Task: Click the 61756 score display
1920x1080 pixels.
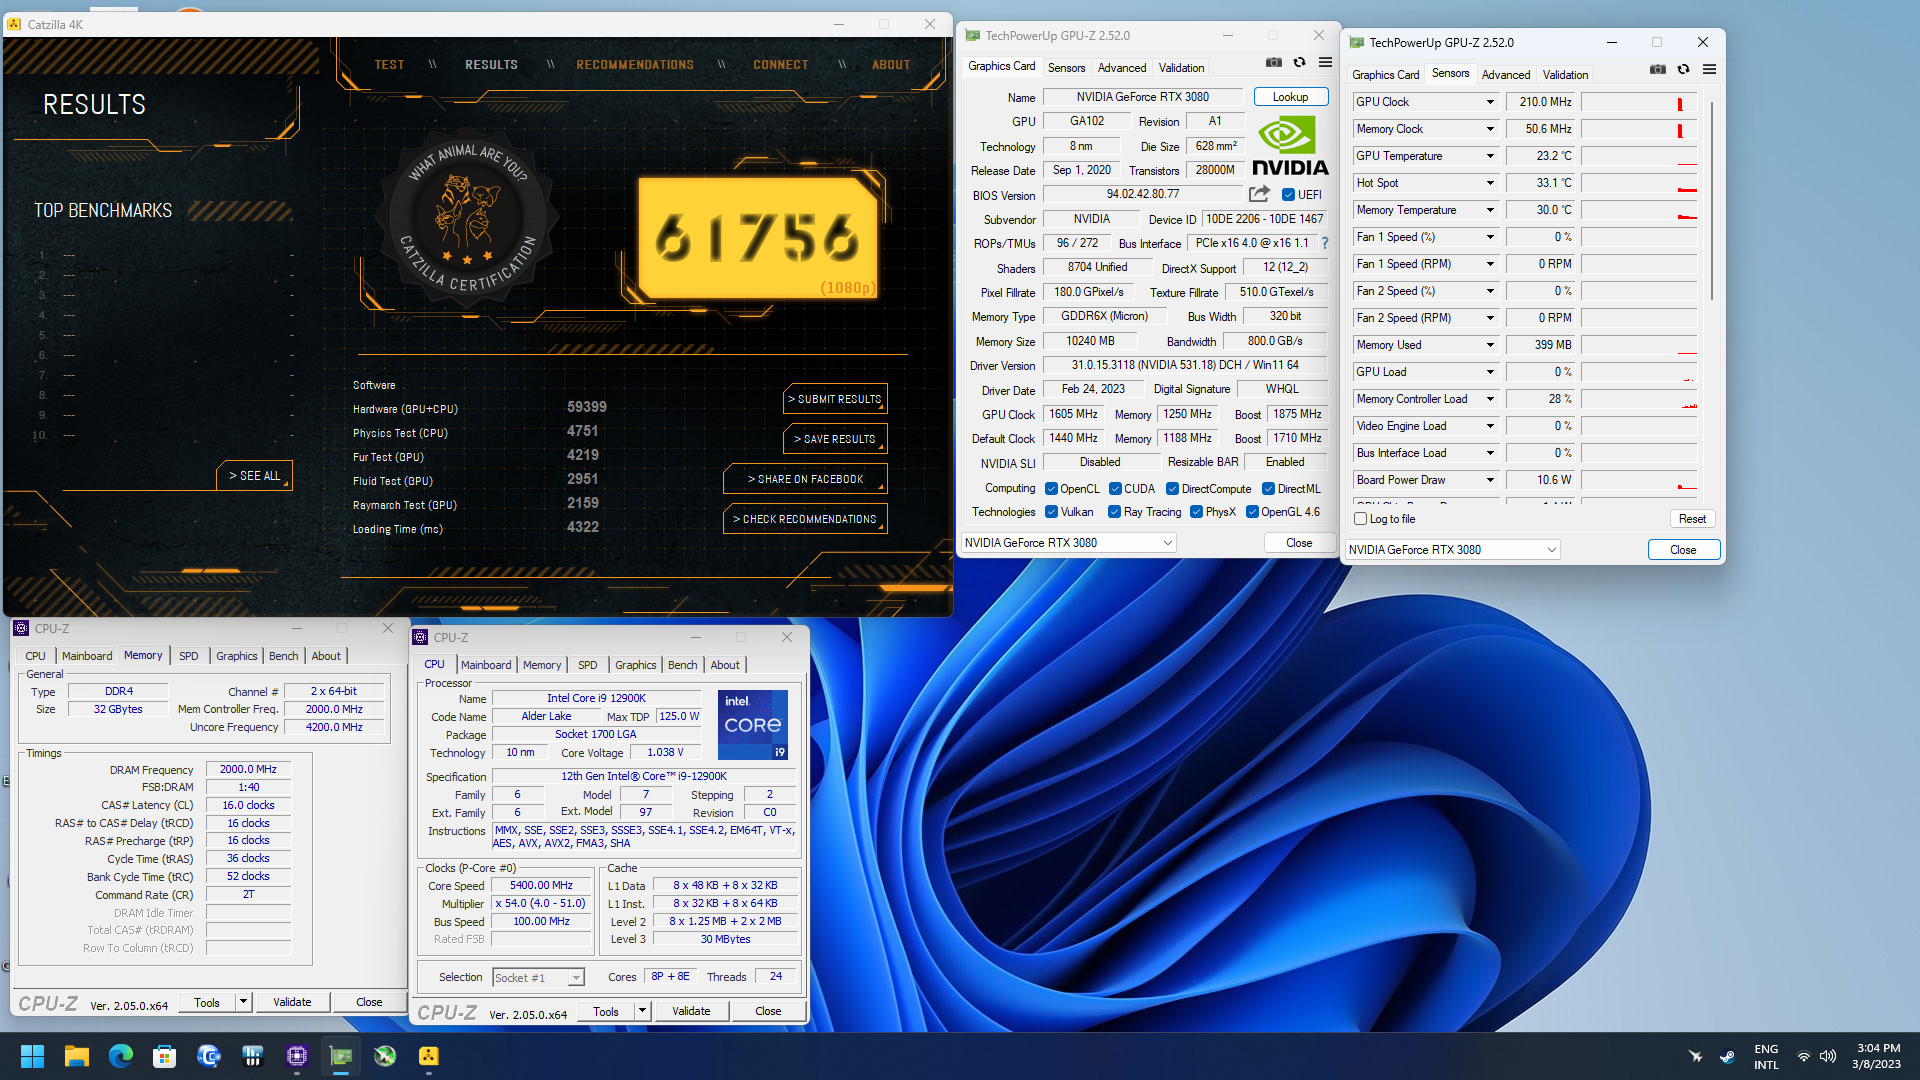Action: 758,238
